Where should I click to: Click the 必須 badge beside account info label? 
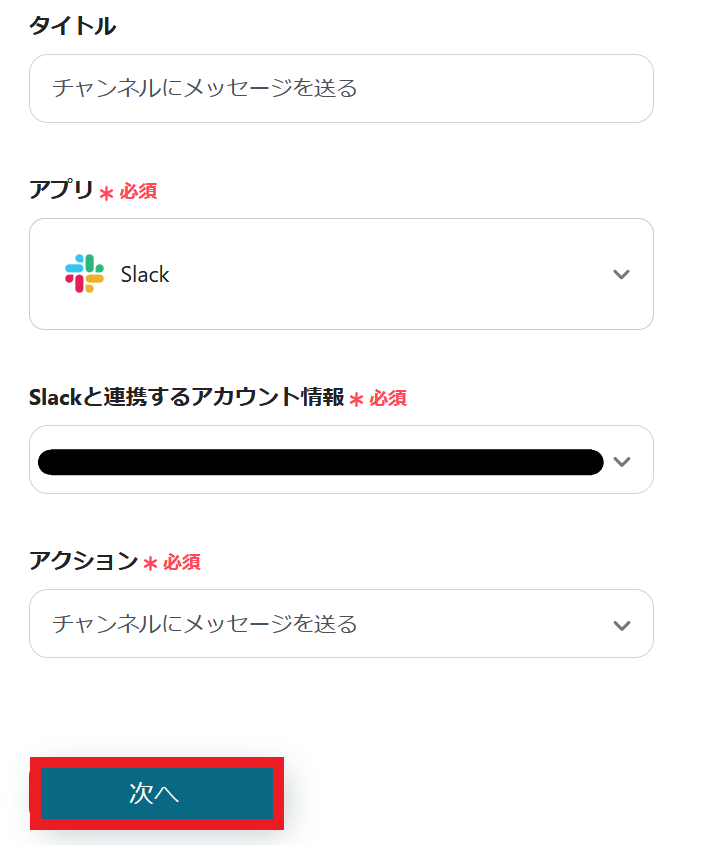[x=388, y=398]
